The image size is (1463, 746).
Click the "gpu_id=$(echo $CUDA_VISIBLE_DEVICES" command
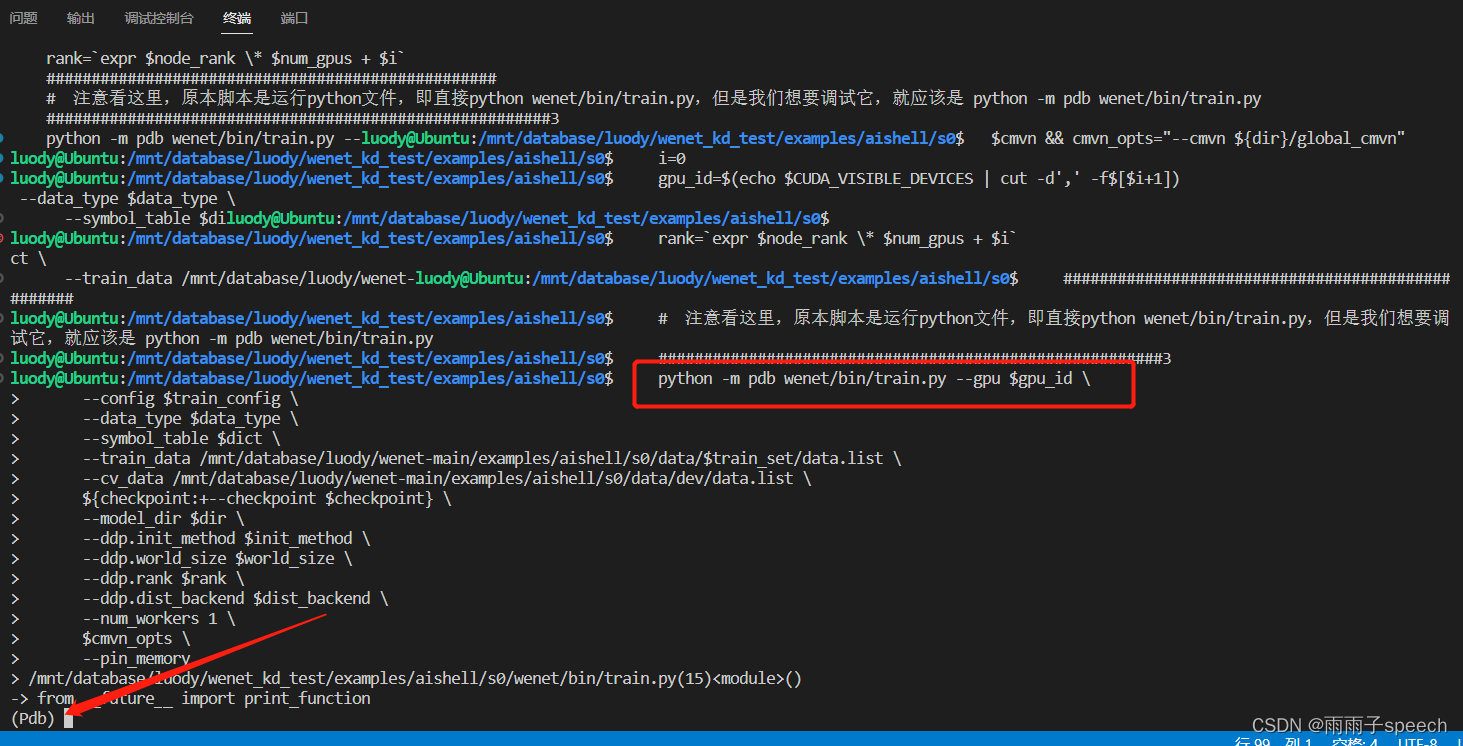coord(919,178)
